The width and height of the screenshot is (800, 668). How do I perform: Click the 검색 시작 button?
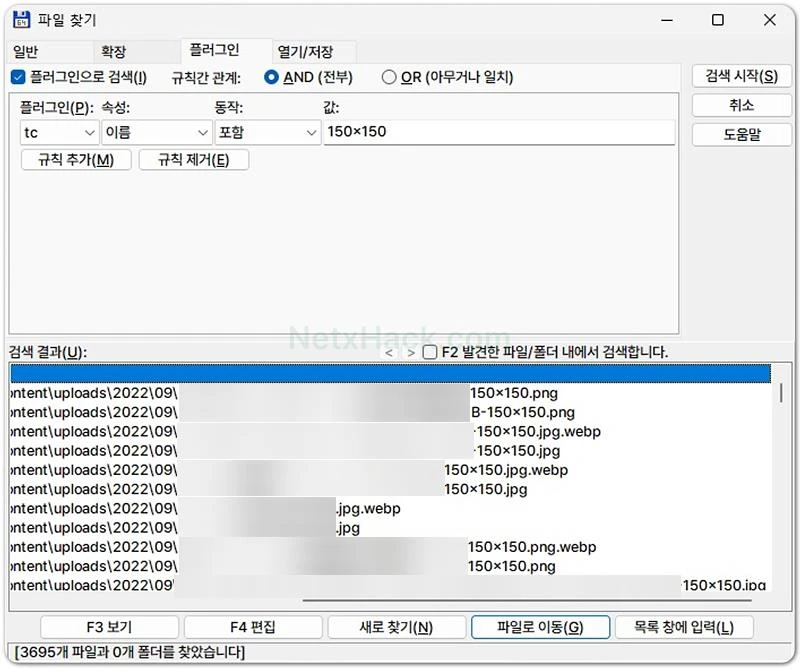[x=741, y=77]
